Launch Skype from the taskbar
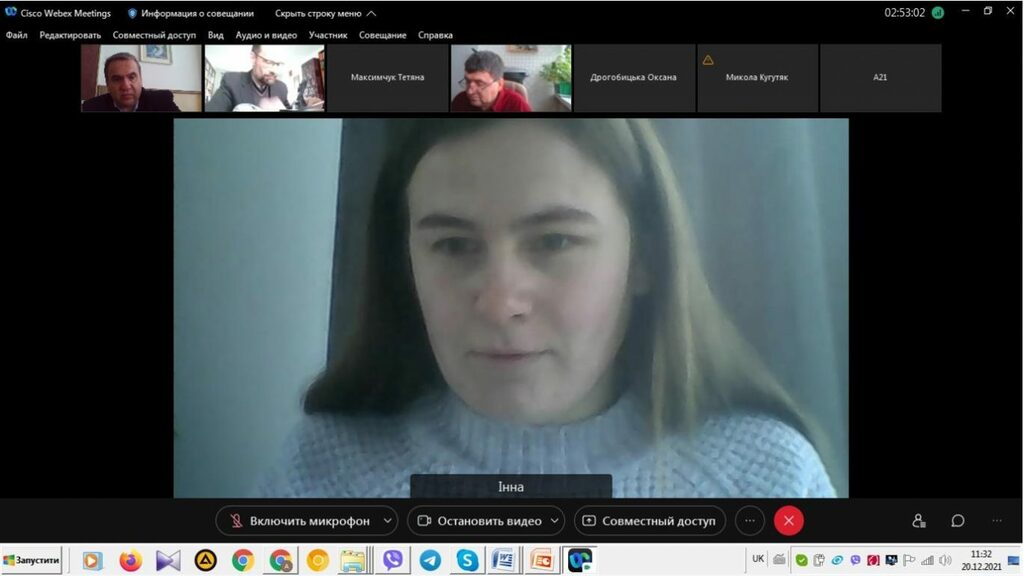1024x576 pixels. pos(467,560)
